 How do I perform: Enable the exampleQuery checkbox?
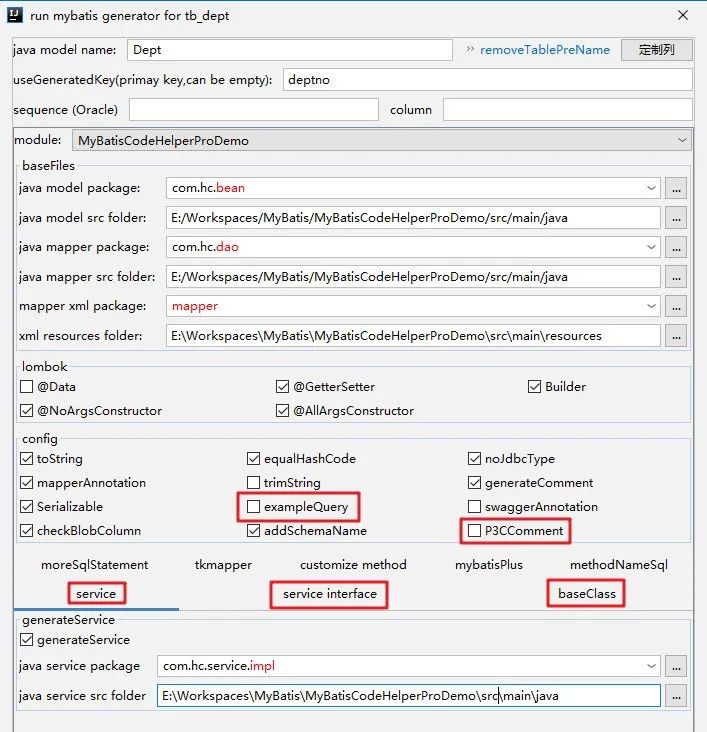click(x=254, y=507)
